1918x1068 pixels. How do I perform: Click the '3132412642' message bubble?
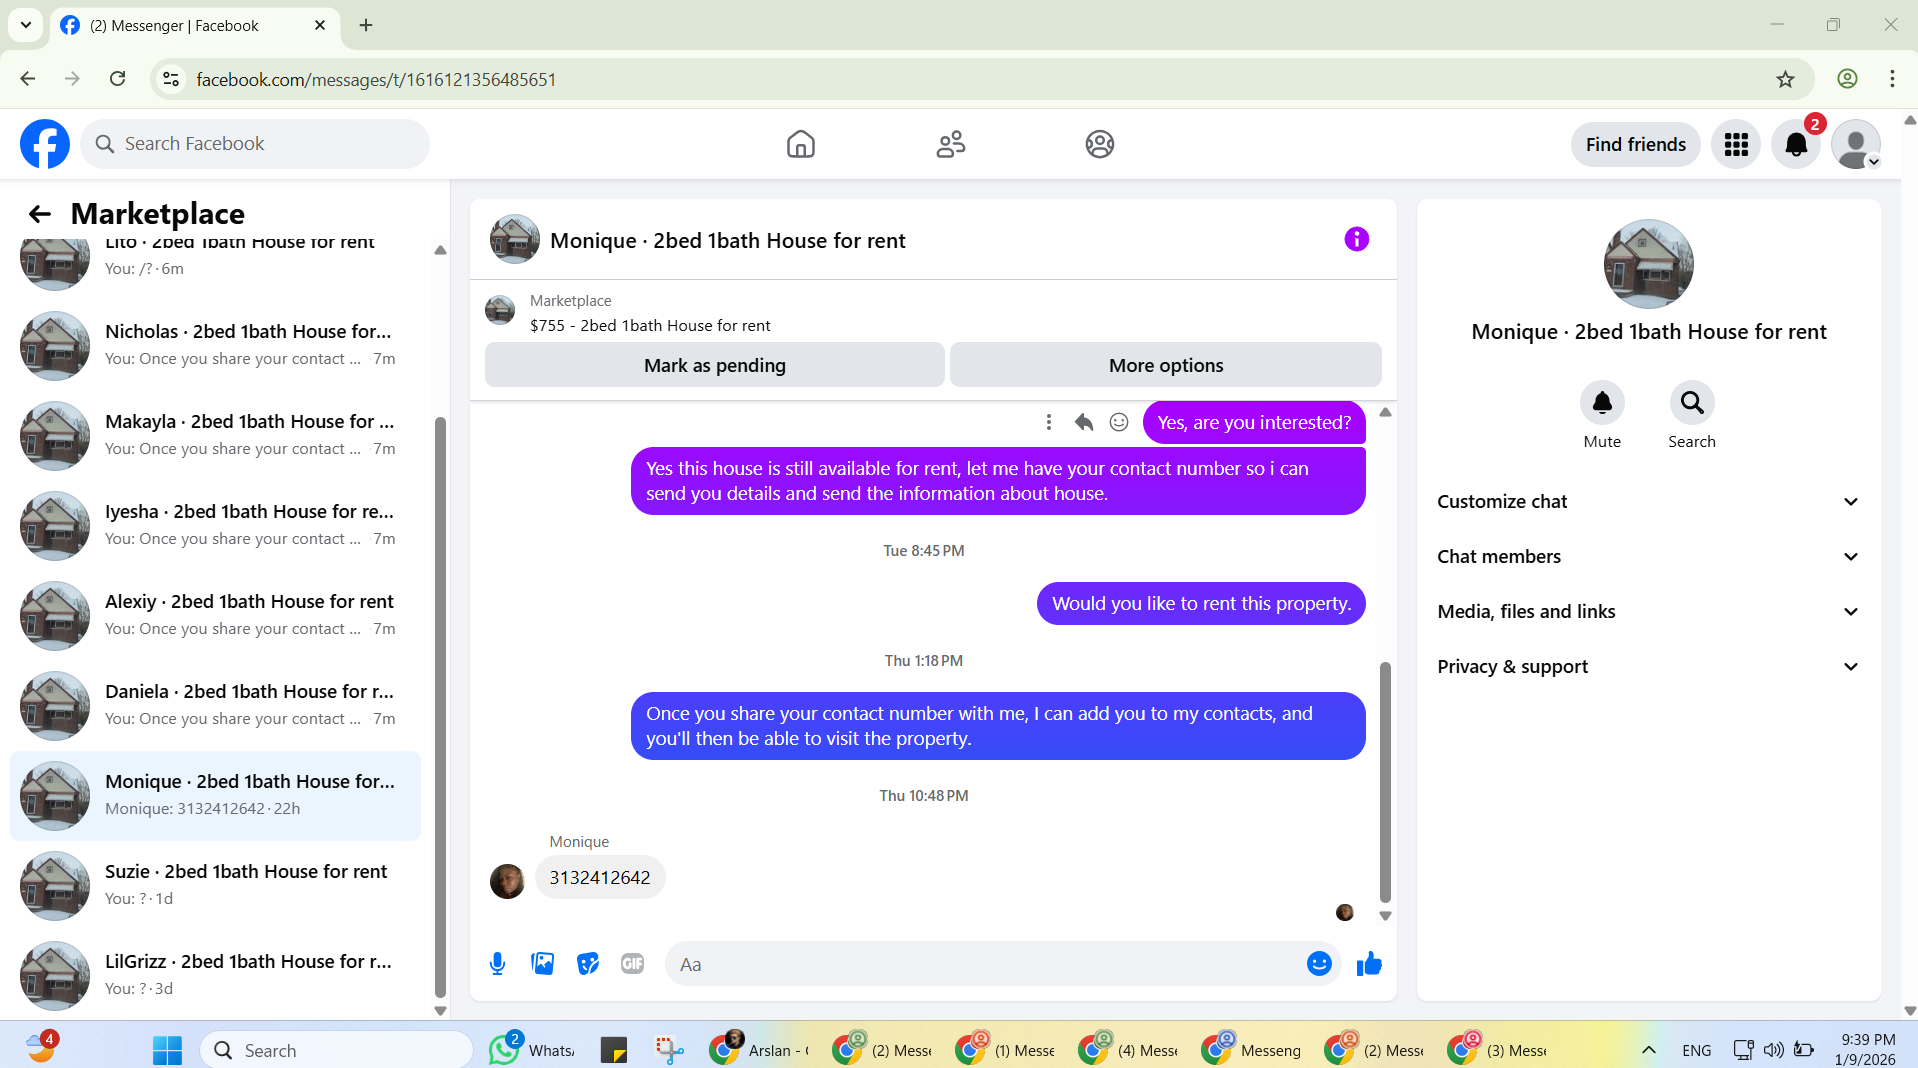pyautogui.click(x=600, y=877)
